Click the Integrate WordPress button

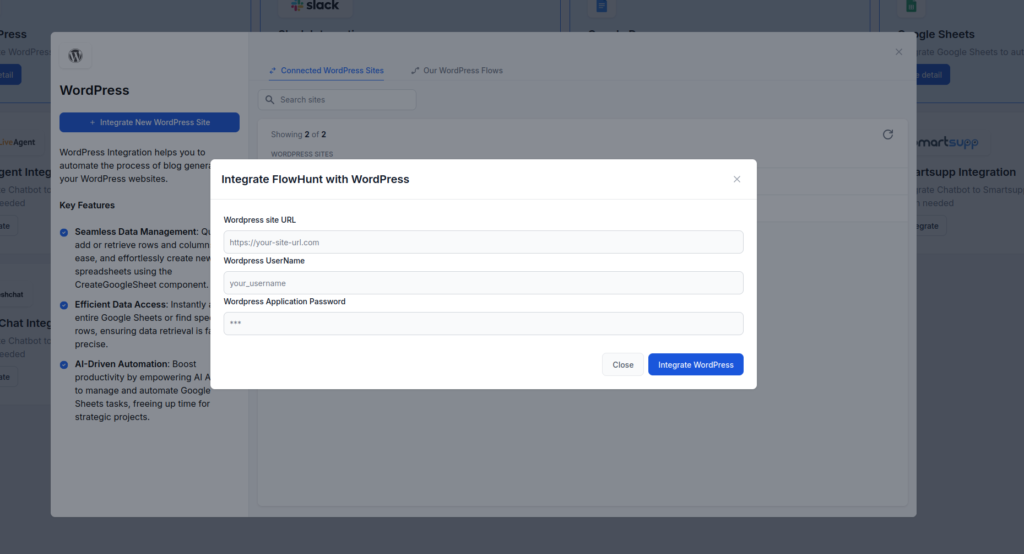(695, 365)
